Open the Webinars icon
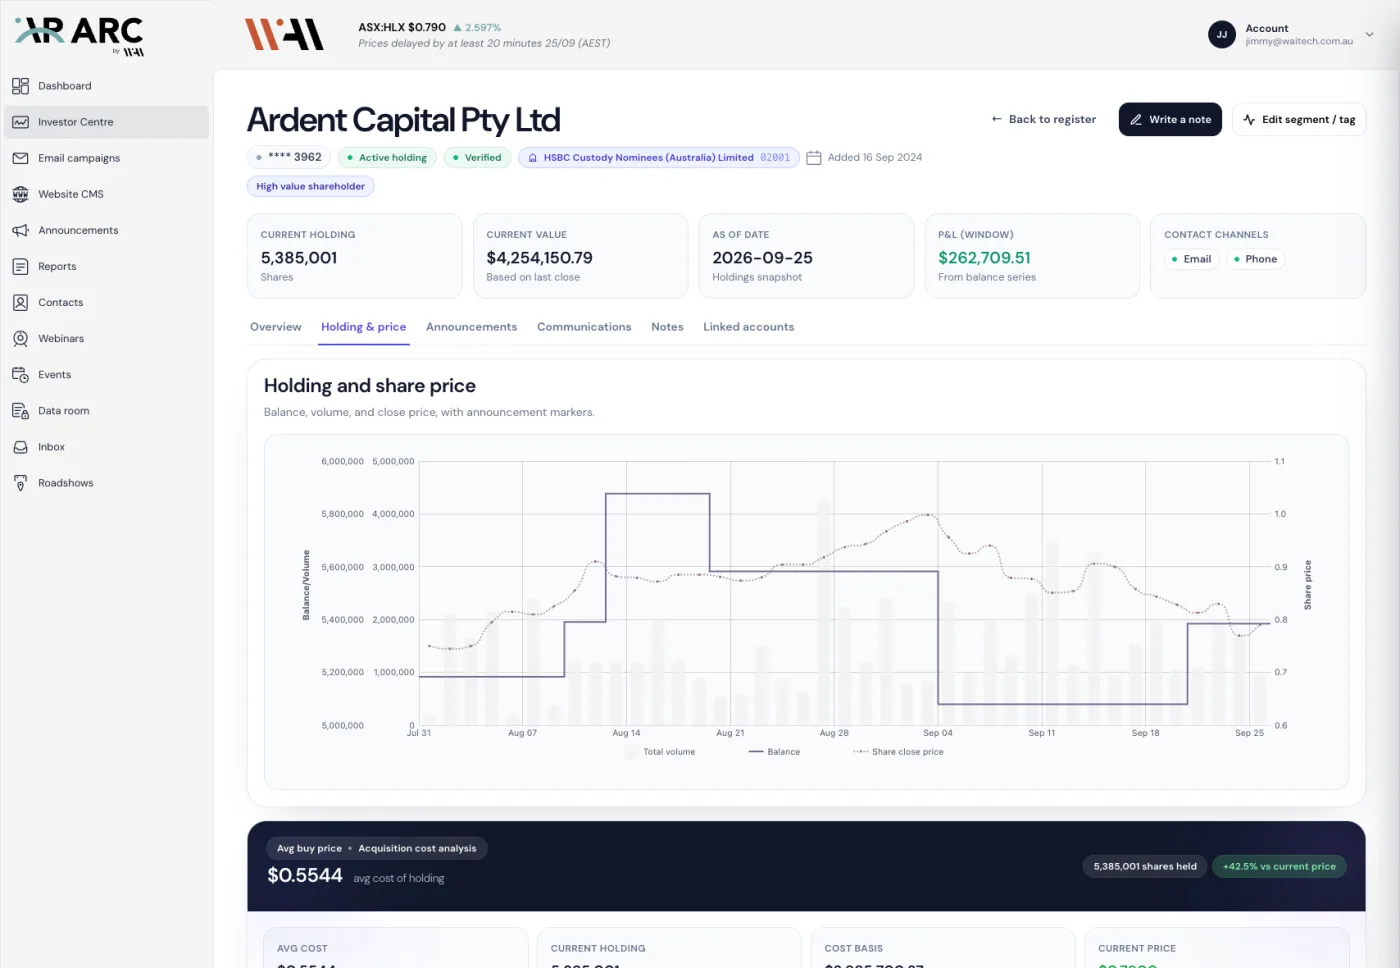The image size is (1400, 968). pos(20,338)
